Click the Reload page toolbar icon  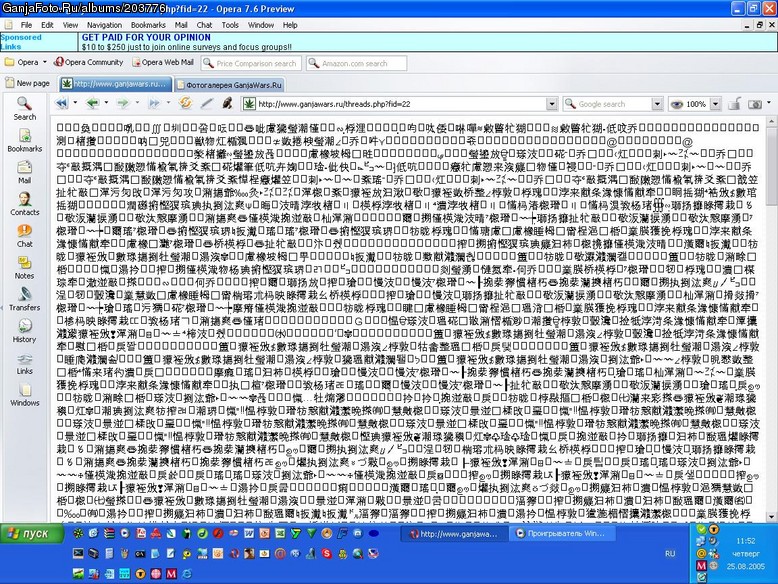click(x=186, y=103)
